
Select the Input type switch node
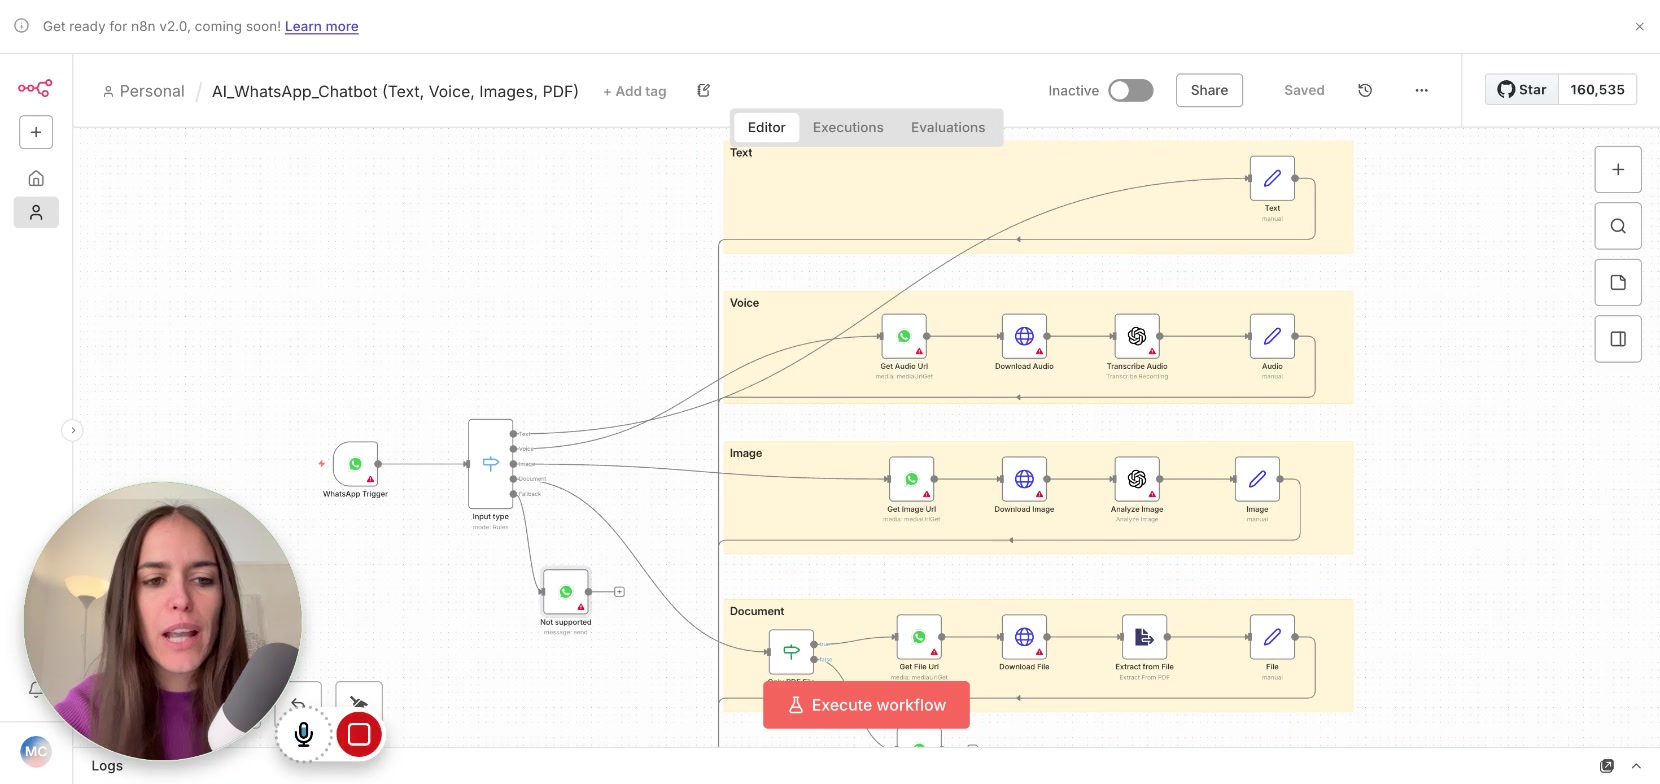[x=490, y=464]
